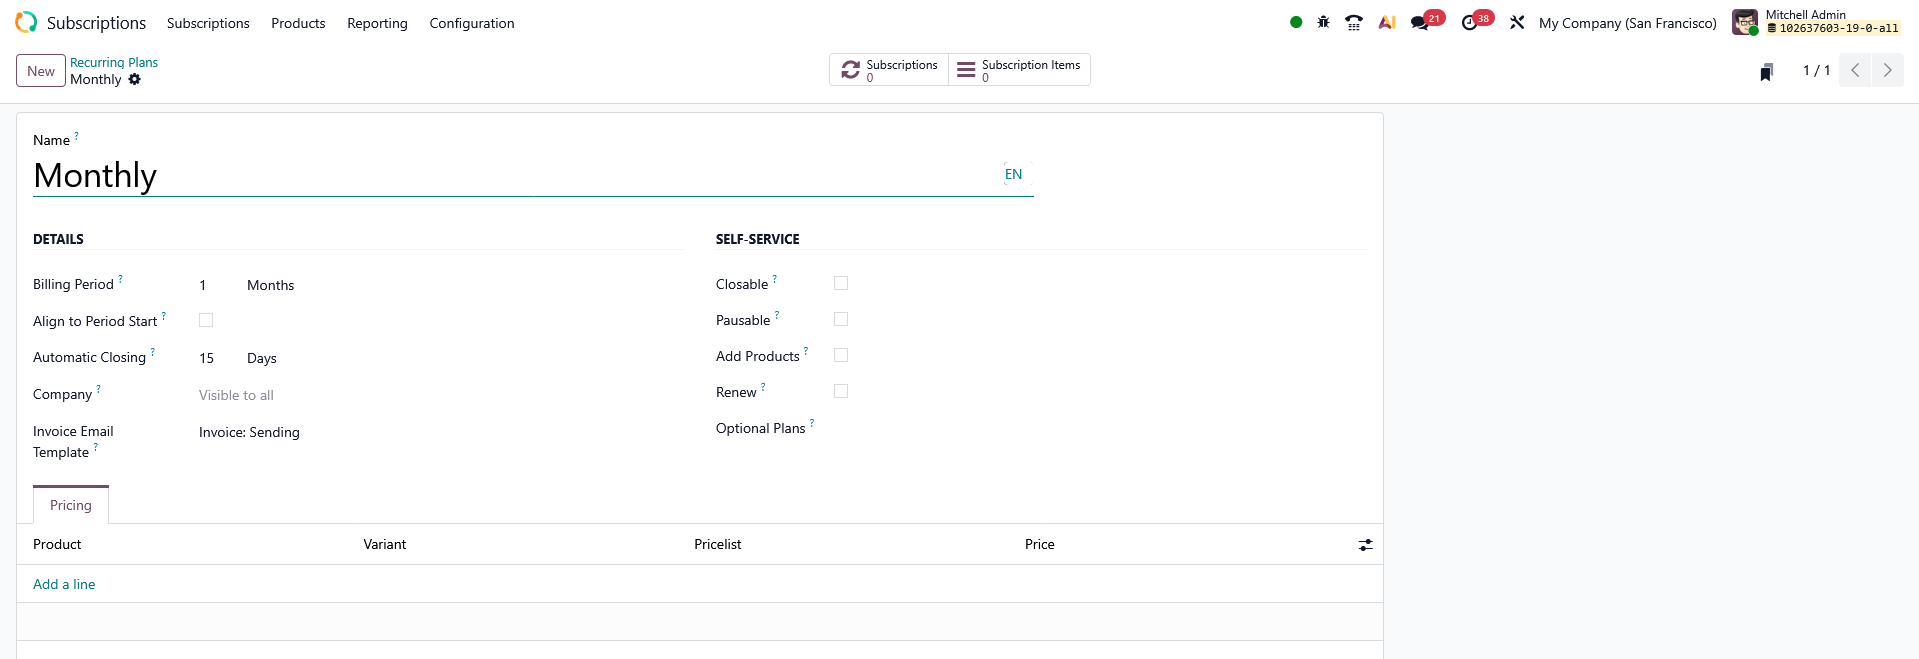
Task: Open the wrench tools icon
Action: pos(1517,22)
